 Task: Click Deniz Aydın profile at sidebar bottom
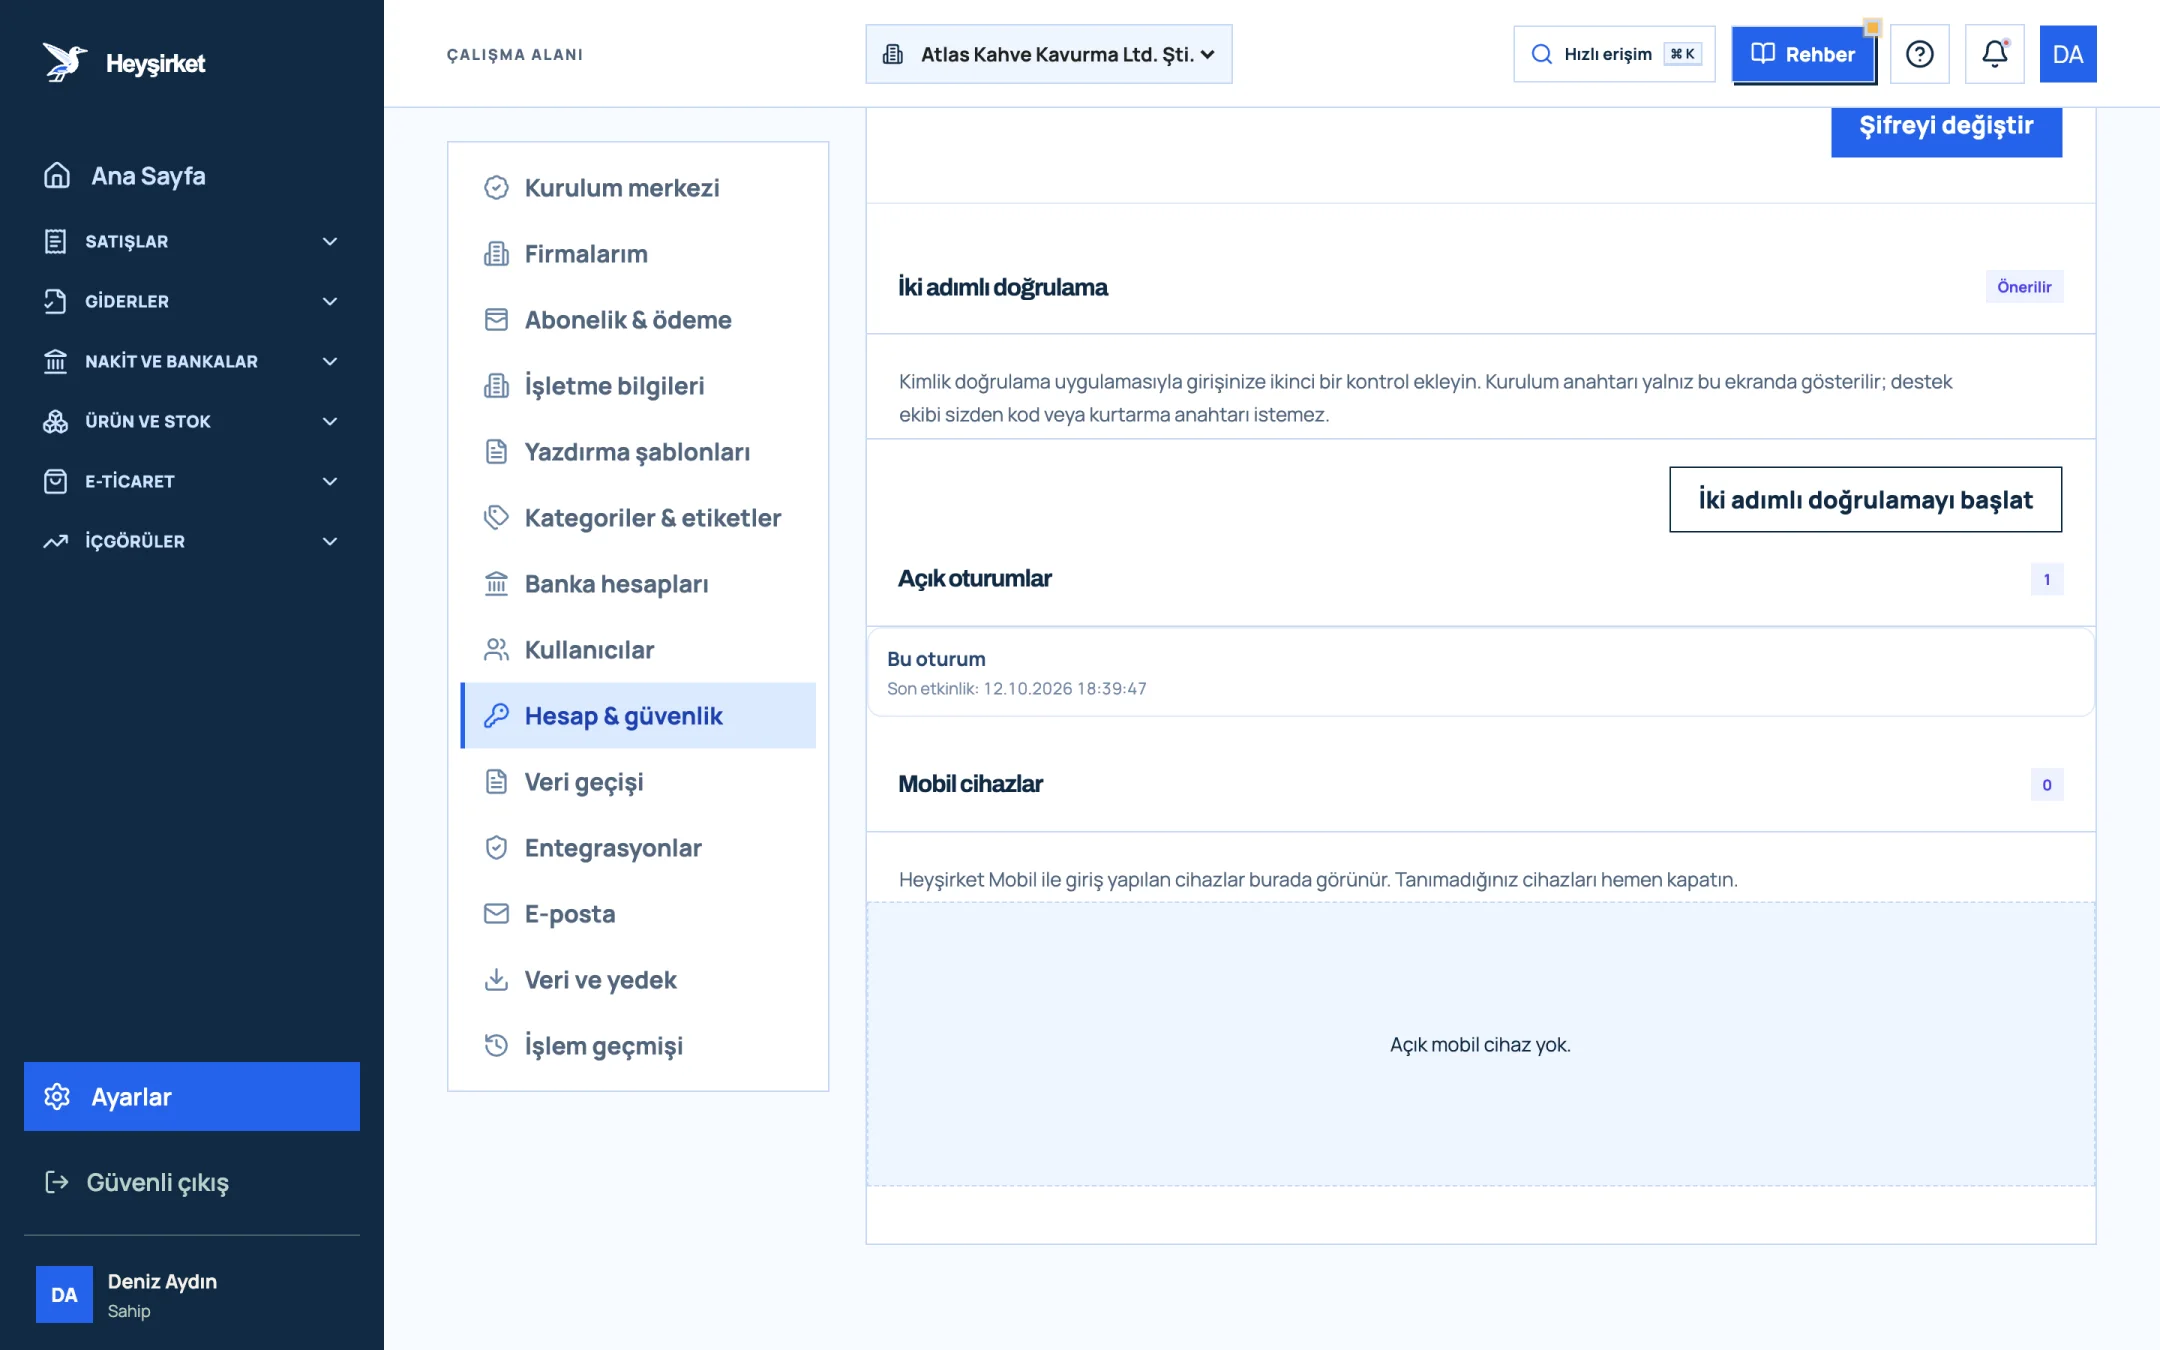191,1294
